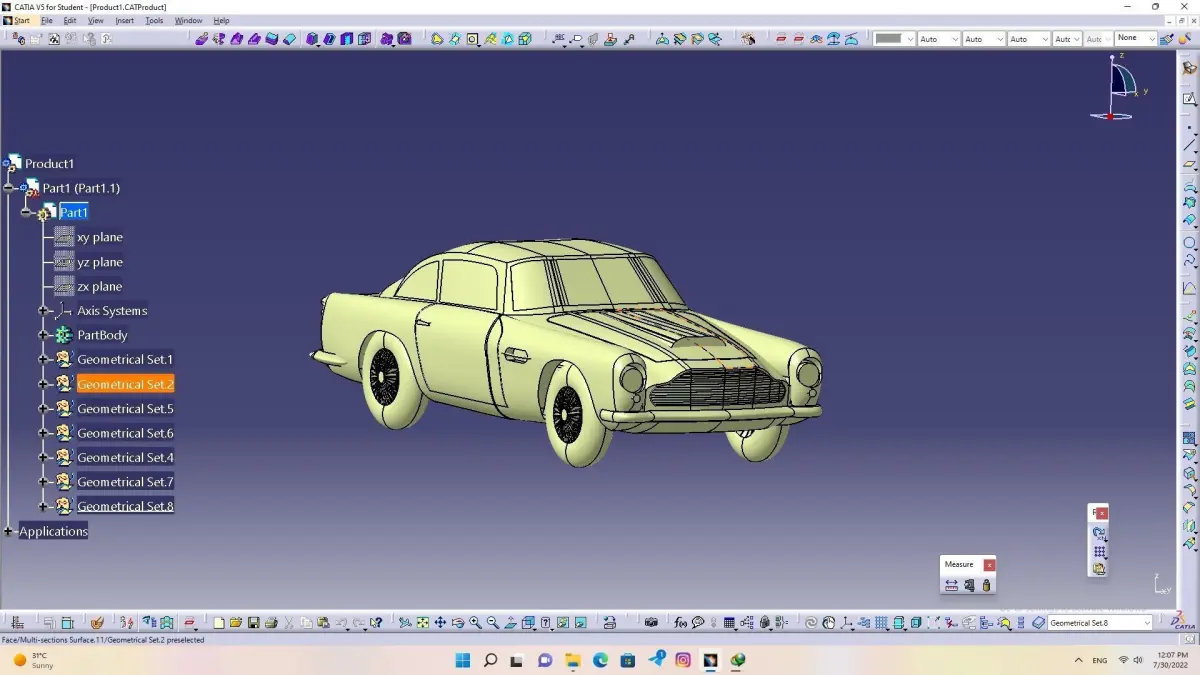Open the Edit menu
Screen dimensions: 1200x675
point(70,20)
